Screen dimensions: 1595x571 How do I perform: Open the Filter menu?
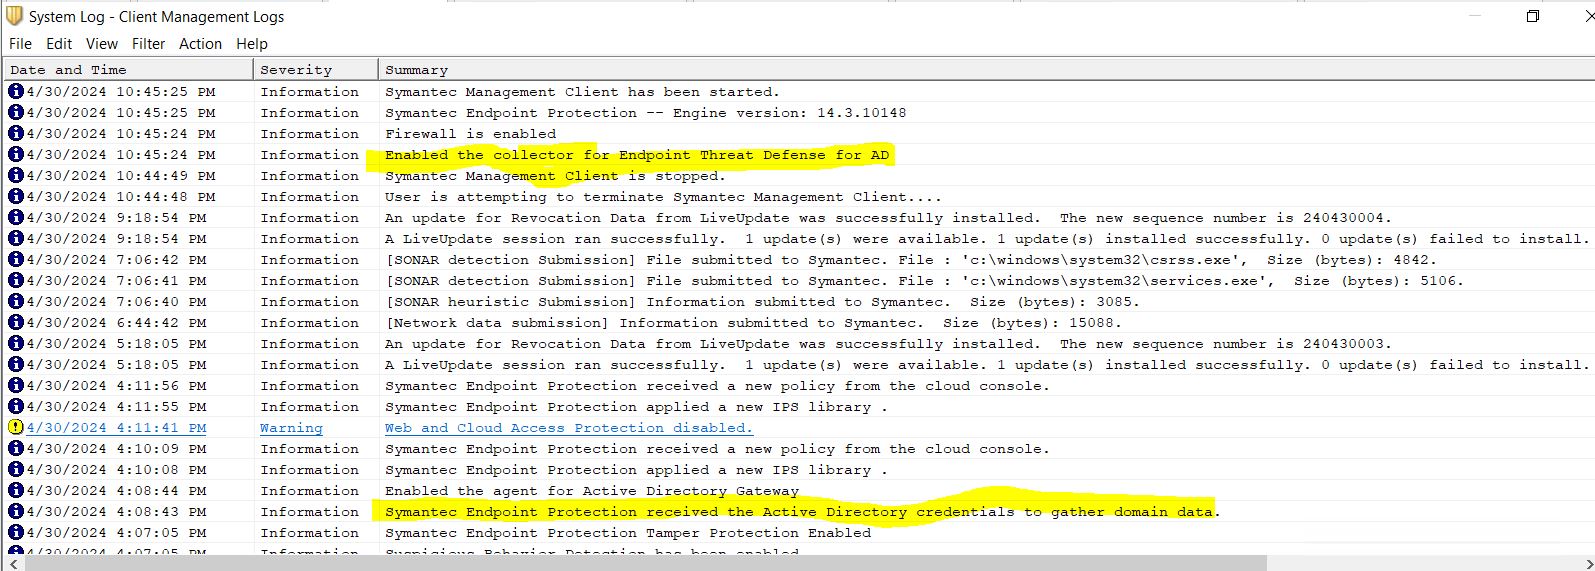tap(148, 44)
